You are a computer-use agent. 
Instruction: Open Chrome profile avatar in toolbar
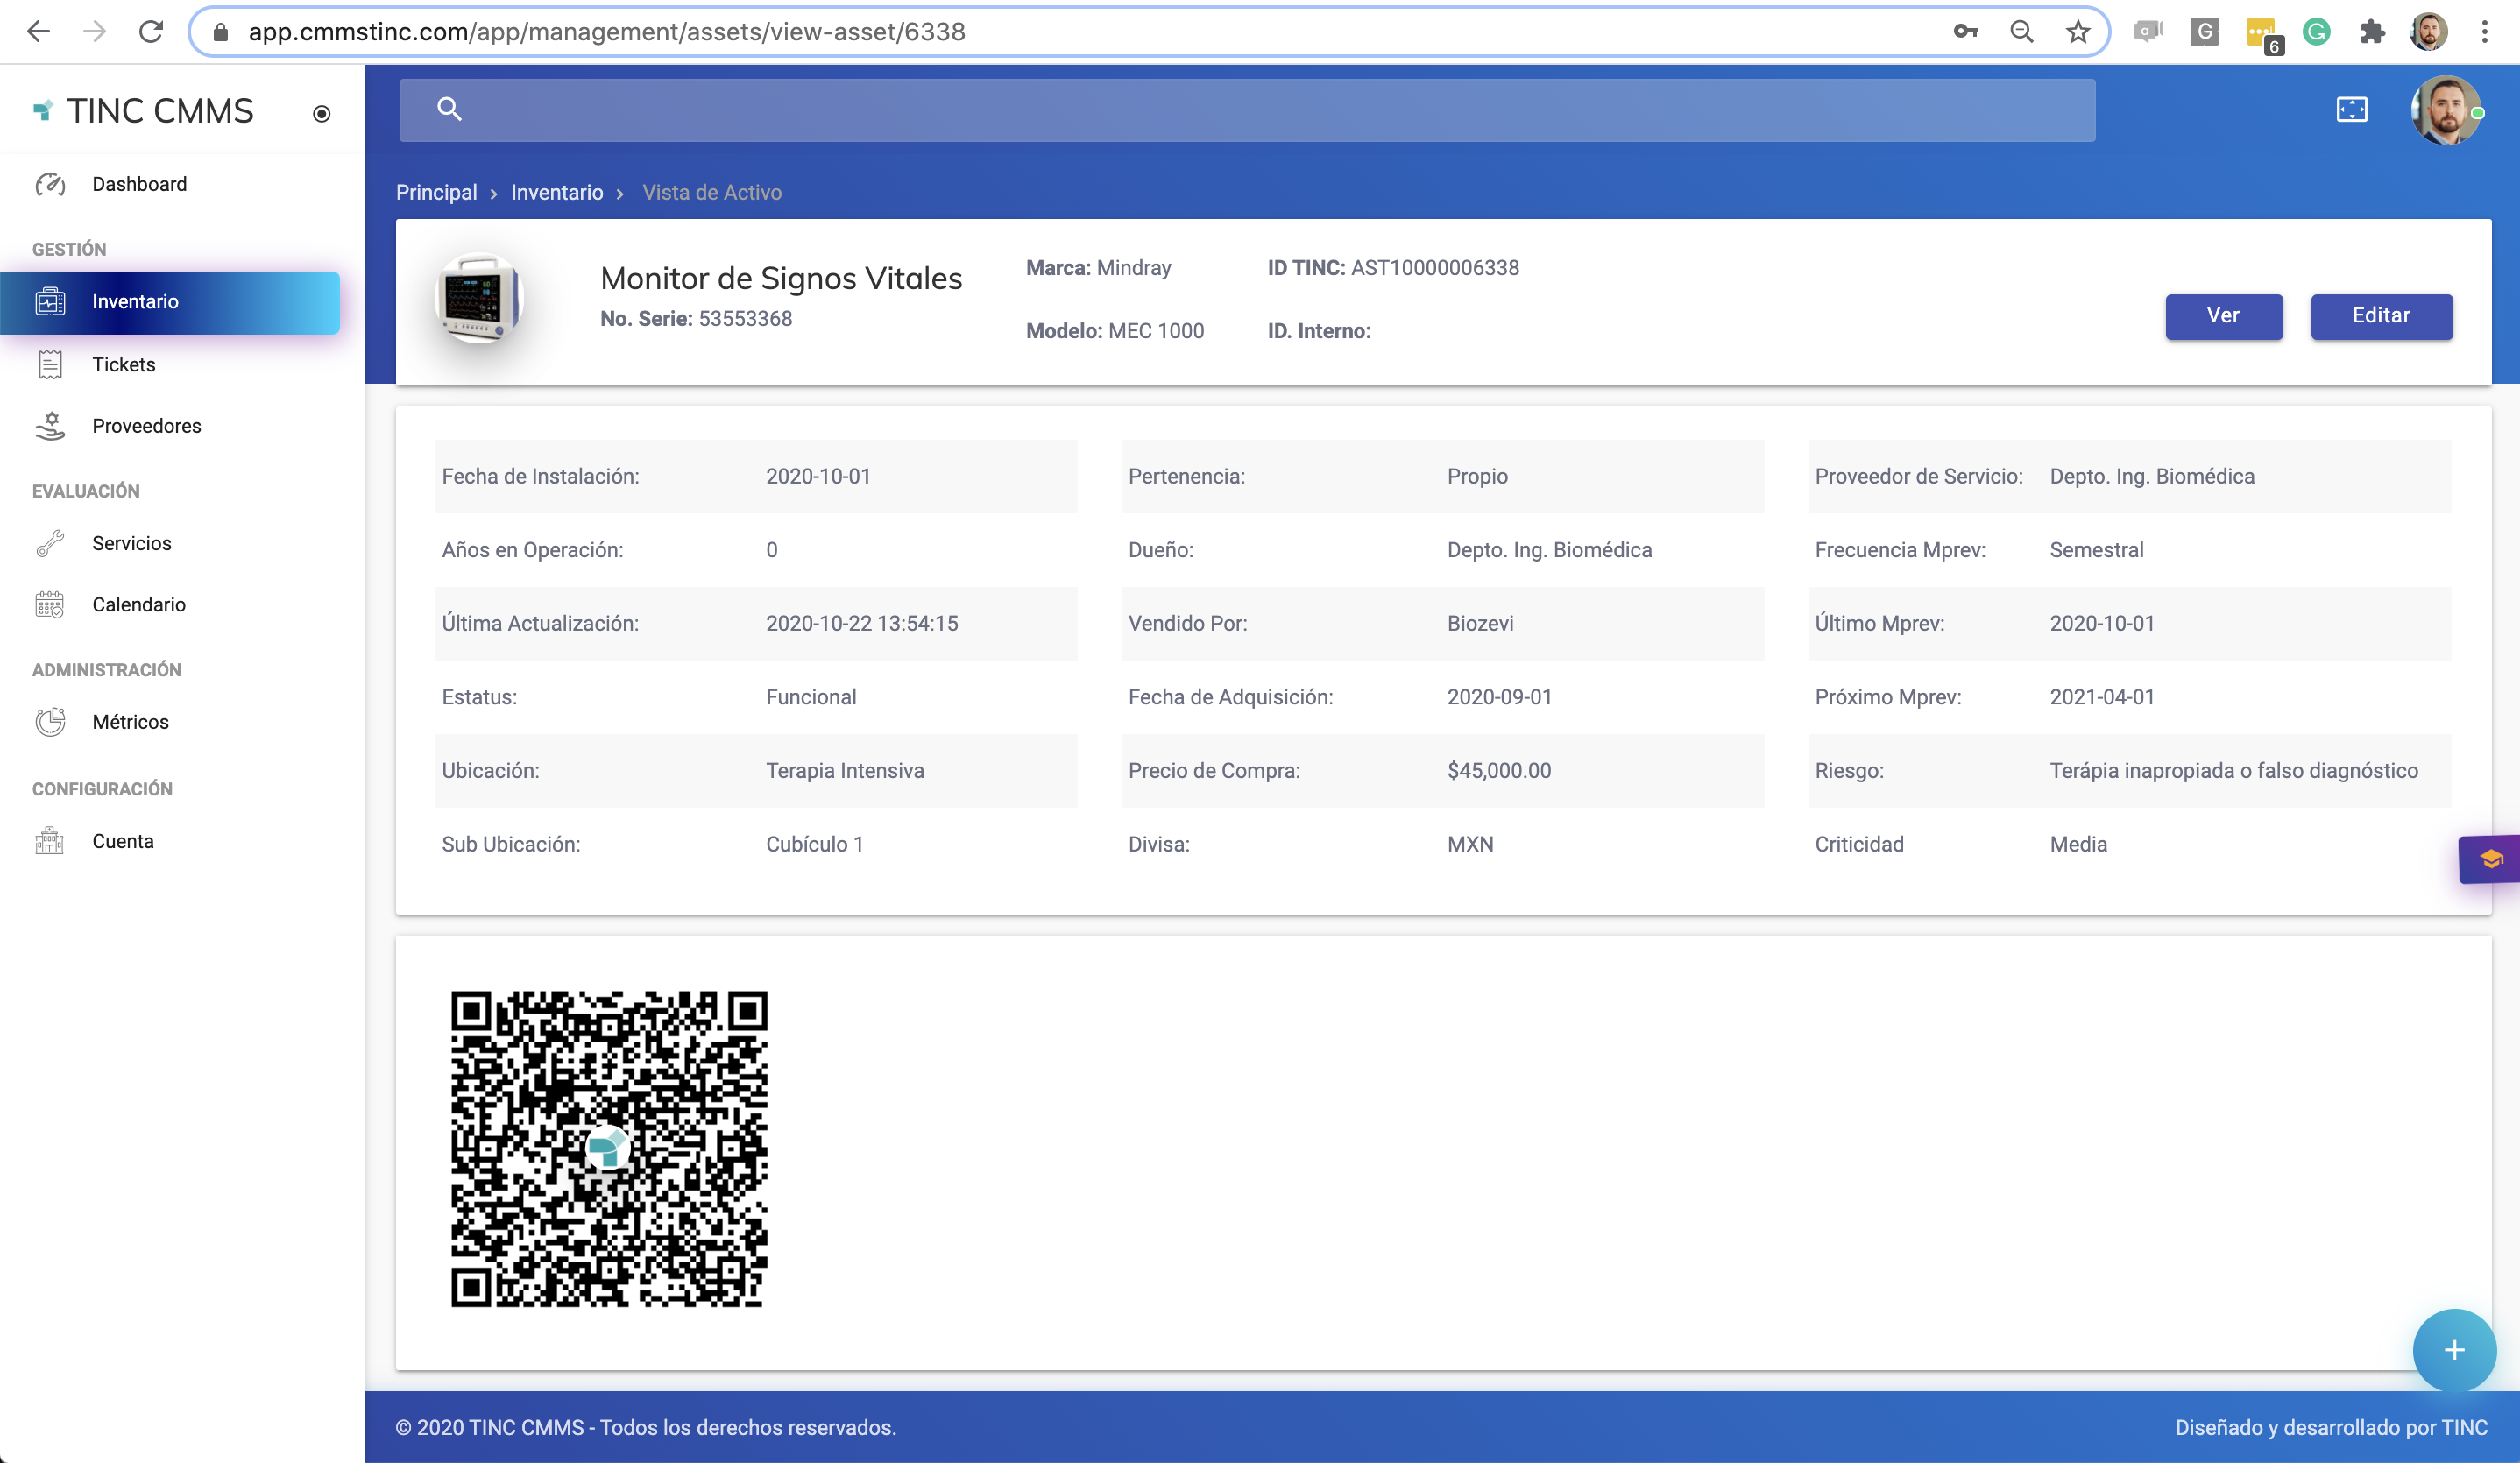tap(2428, 32)
